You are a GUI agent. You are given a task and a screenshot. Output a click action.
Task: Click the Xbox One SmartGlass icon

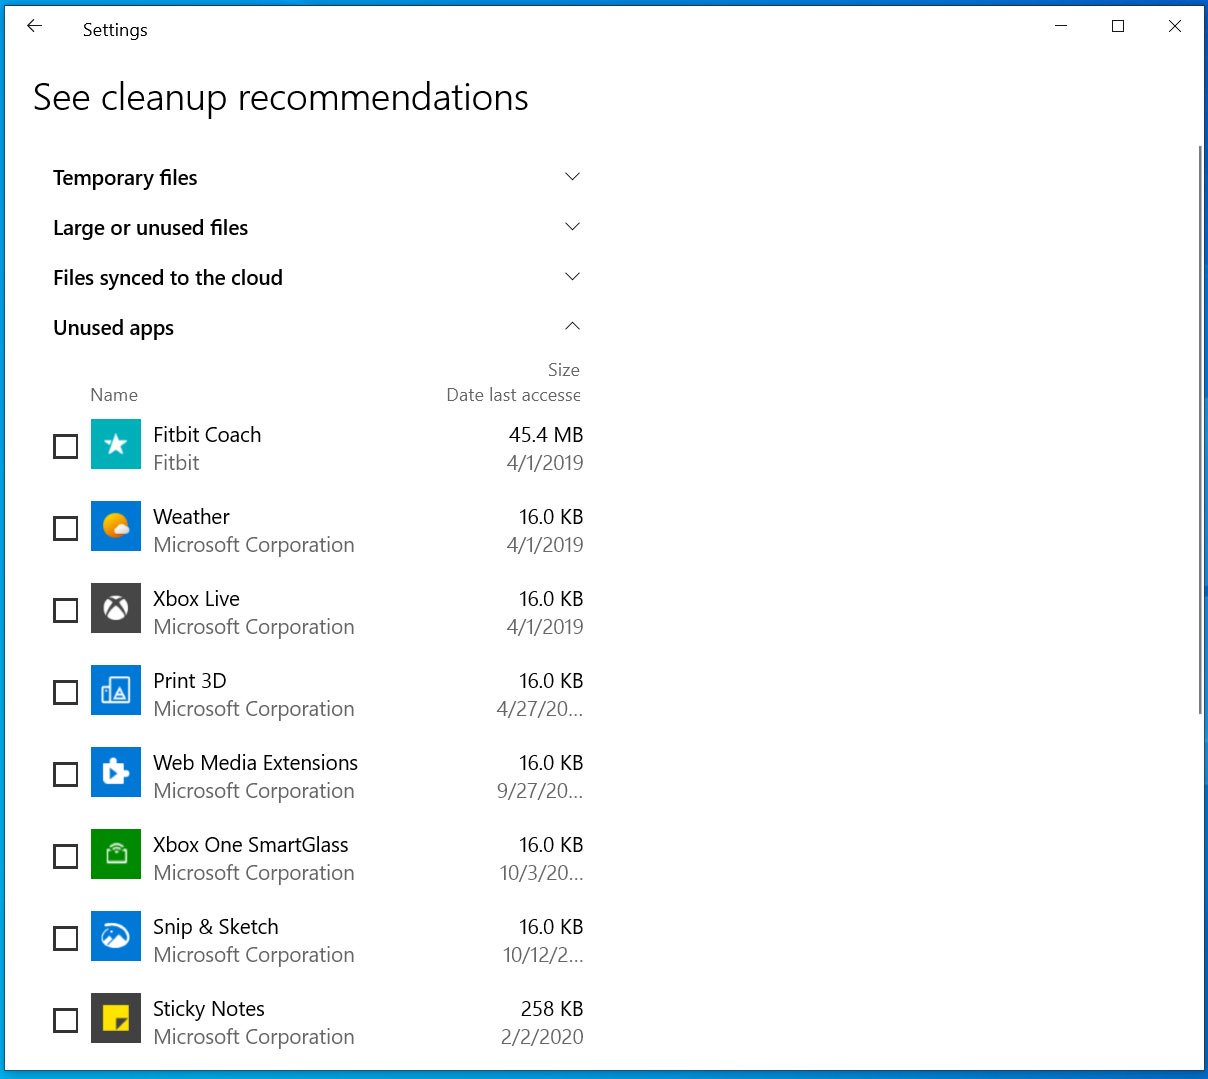coord(116,854)
